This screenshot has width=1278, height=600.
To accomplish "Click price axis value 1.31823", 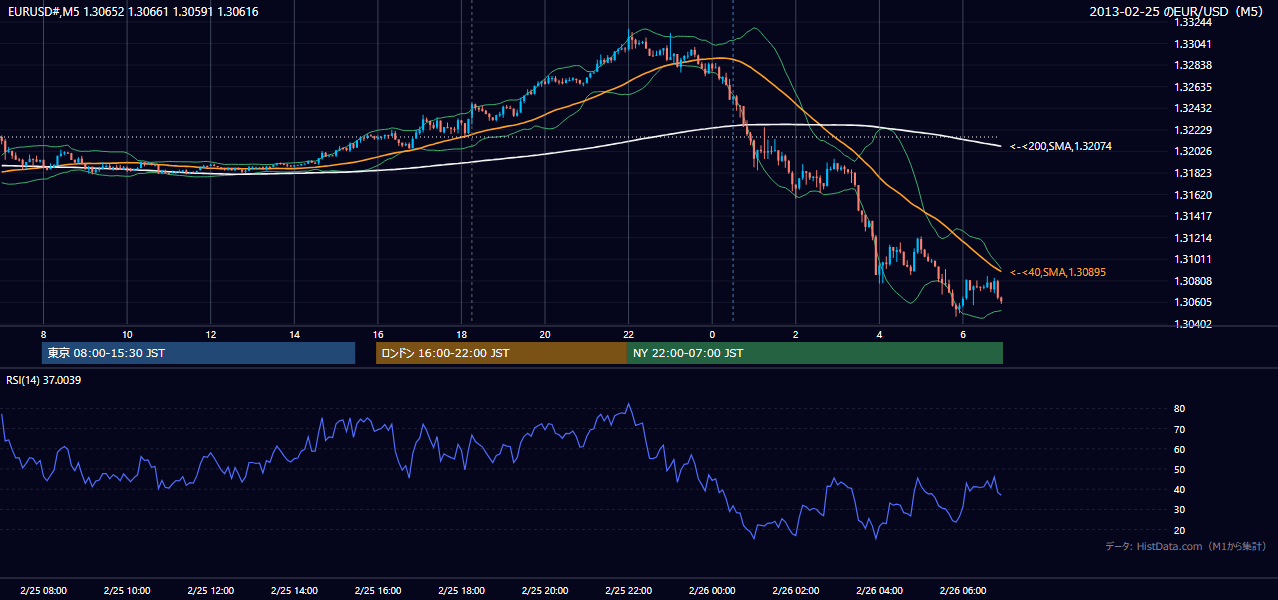I will (1195, 173).
